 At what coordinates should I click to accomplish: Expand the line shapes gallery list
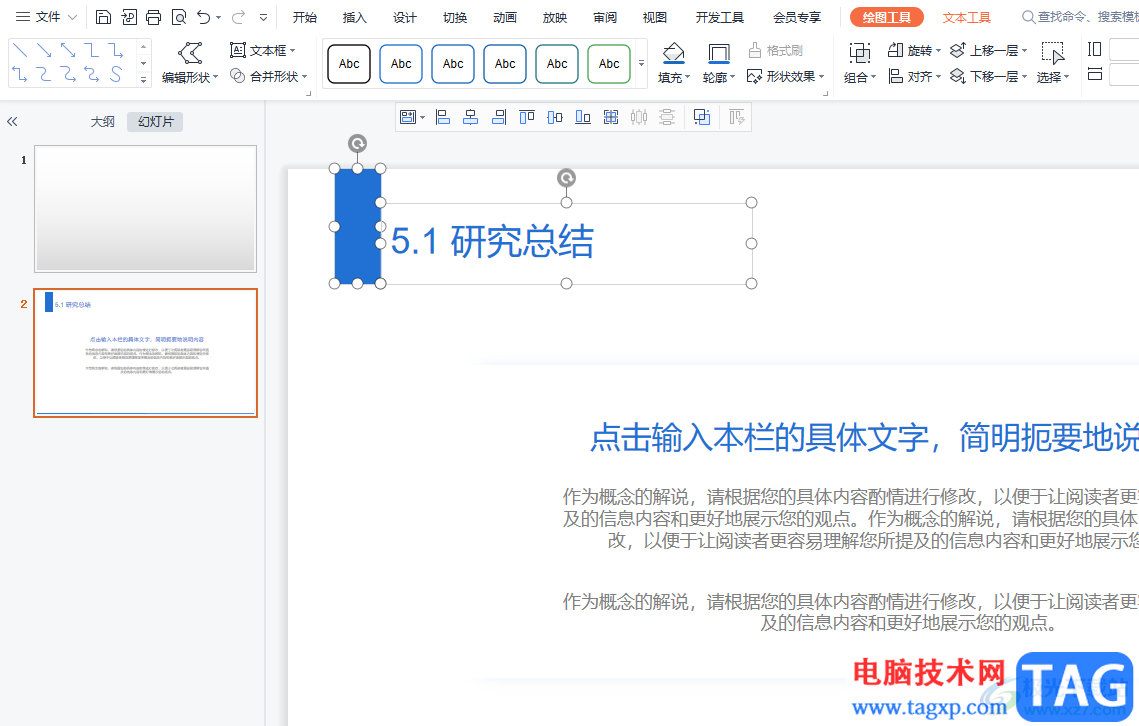click(x=143, y=80)
